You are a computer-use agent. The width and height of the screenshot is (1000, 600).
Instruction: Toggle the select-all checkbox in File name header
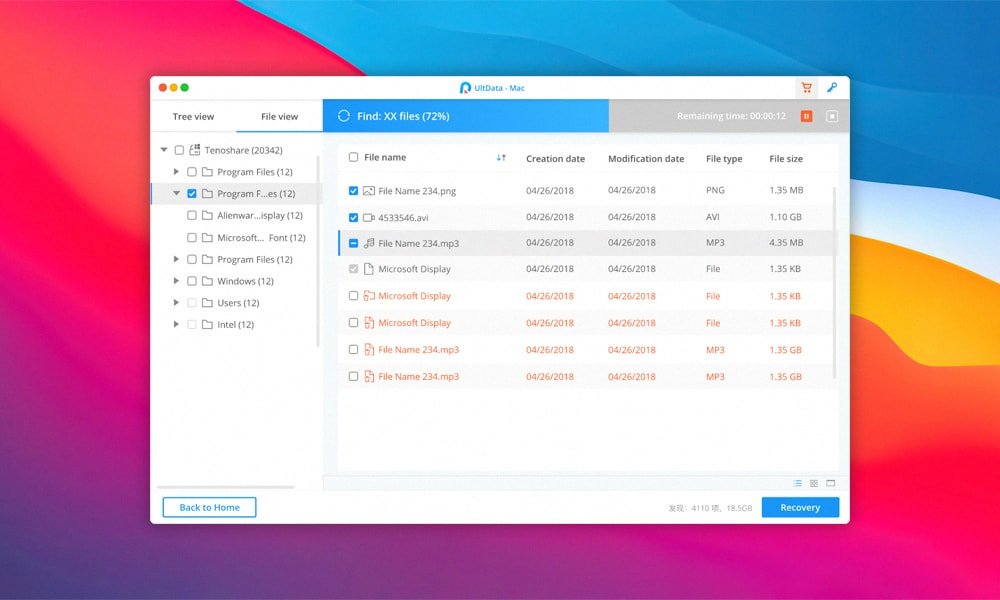tap(353, 158)
